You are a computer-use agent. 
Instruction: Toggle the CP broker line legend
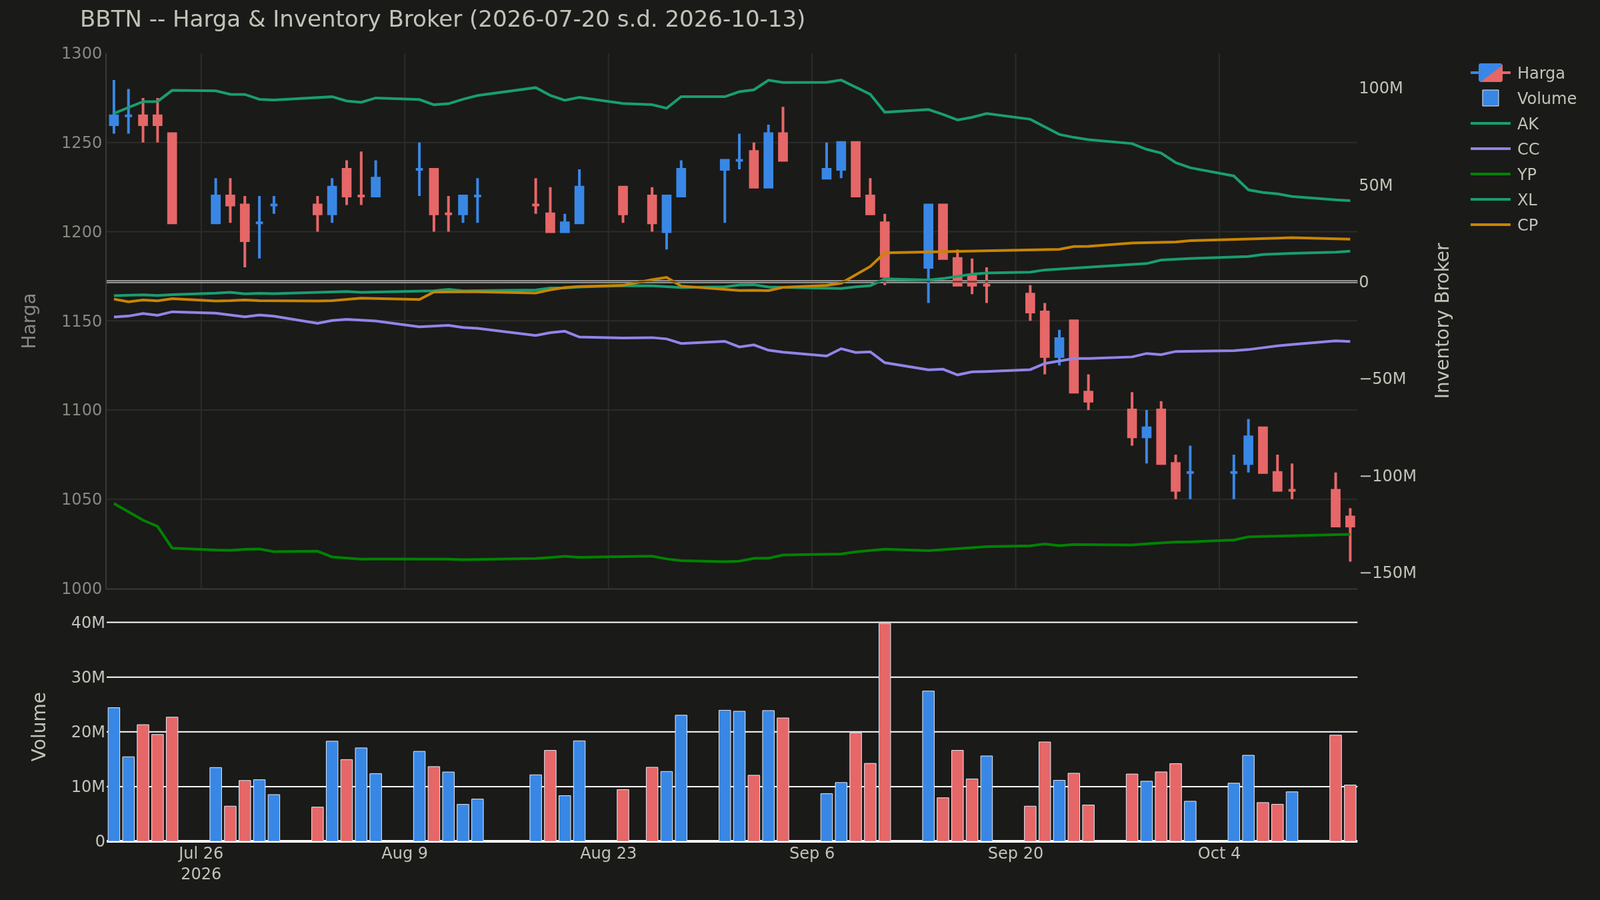(1505, 225)
